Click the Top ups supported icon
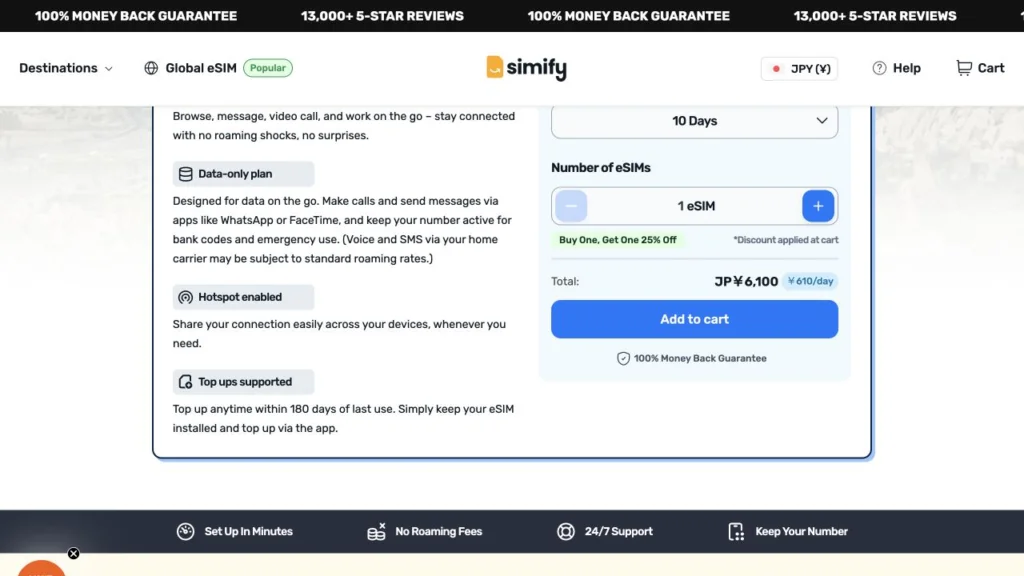 tap(185, 382)
